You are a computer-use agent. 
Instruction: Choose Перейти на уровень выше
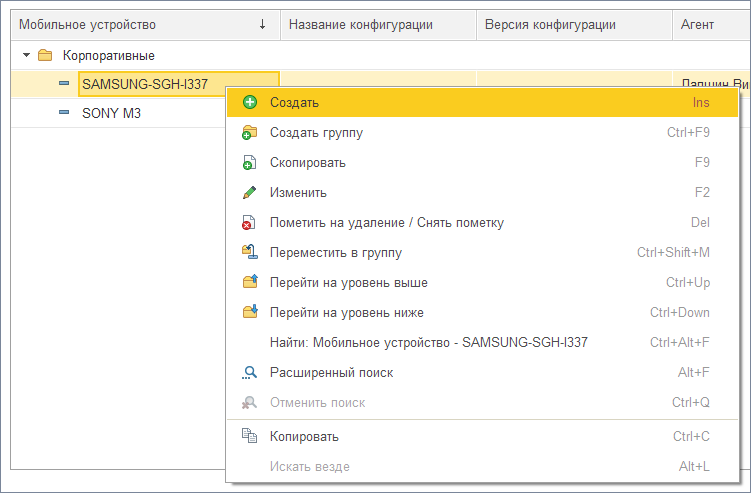click(482, 283)
